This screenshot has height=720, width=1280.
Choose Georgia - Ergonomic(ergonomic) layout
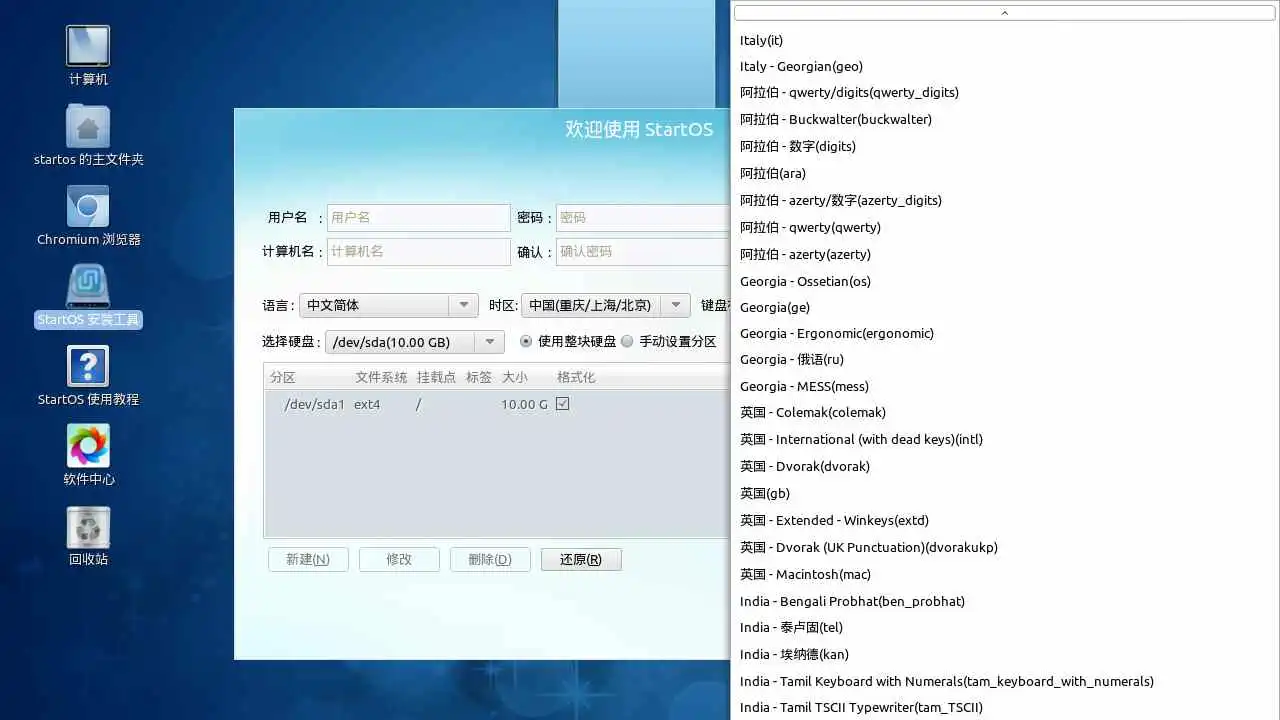pos(1005,333)
